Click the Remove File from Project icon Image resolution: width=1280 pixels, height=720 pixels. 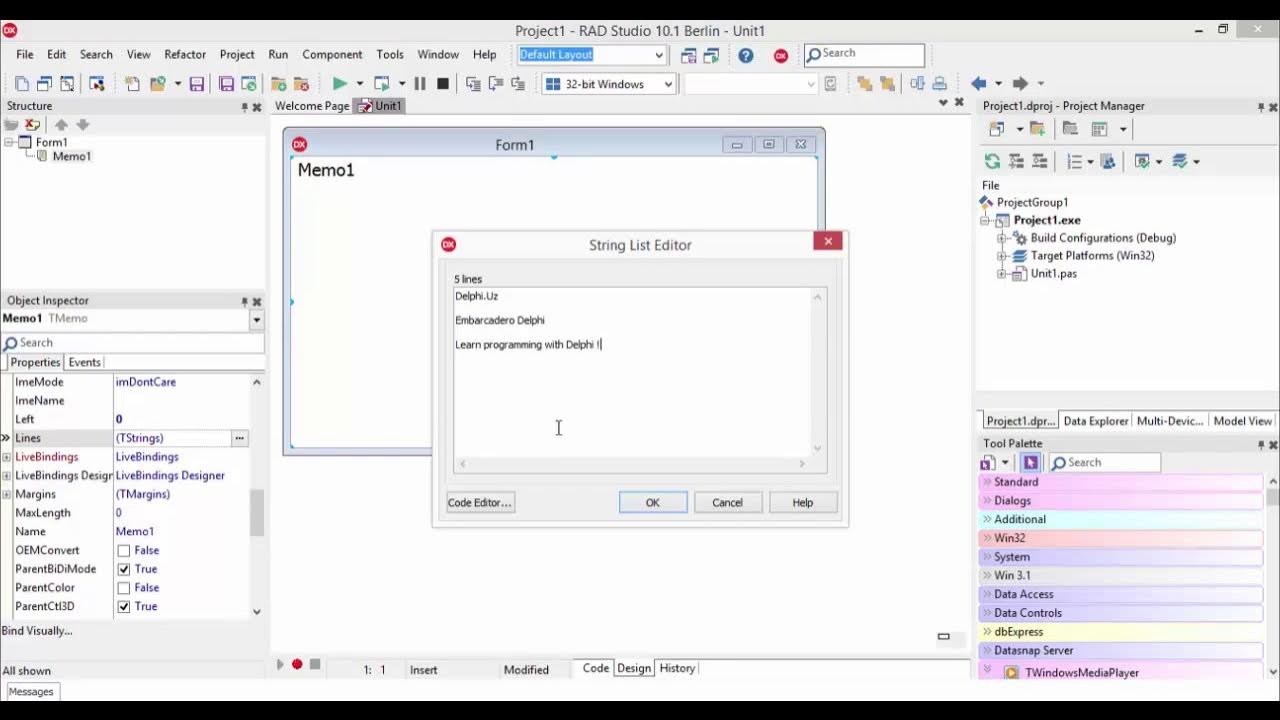(x=301, y=84)
